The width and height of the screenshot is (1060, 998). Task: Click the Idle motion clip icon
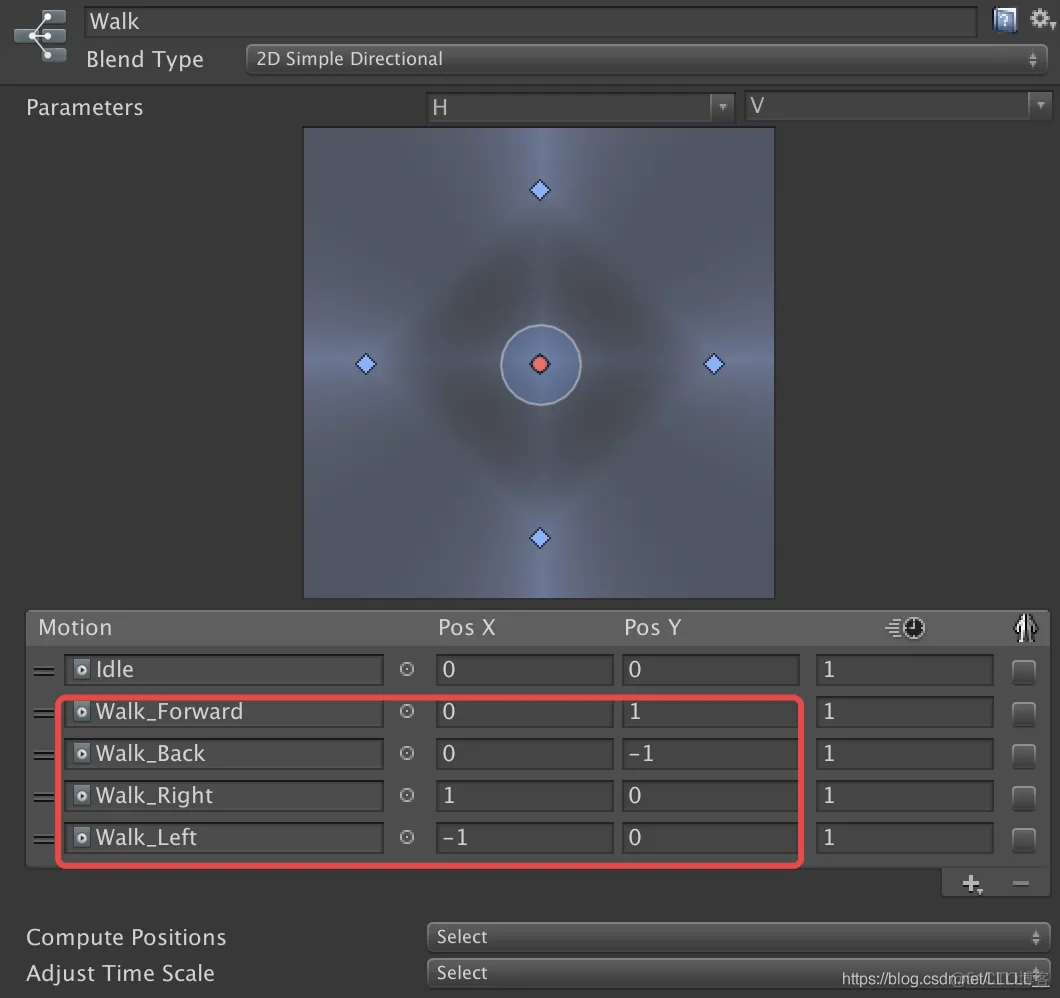click(x=82, y=669)
